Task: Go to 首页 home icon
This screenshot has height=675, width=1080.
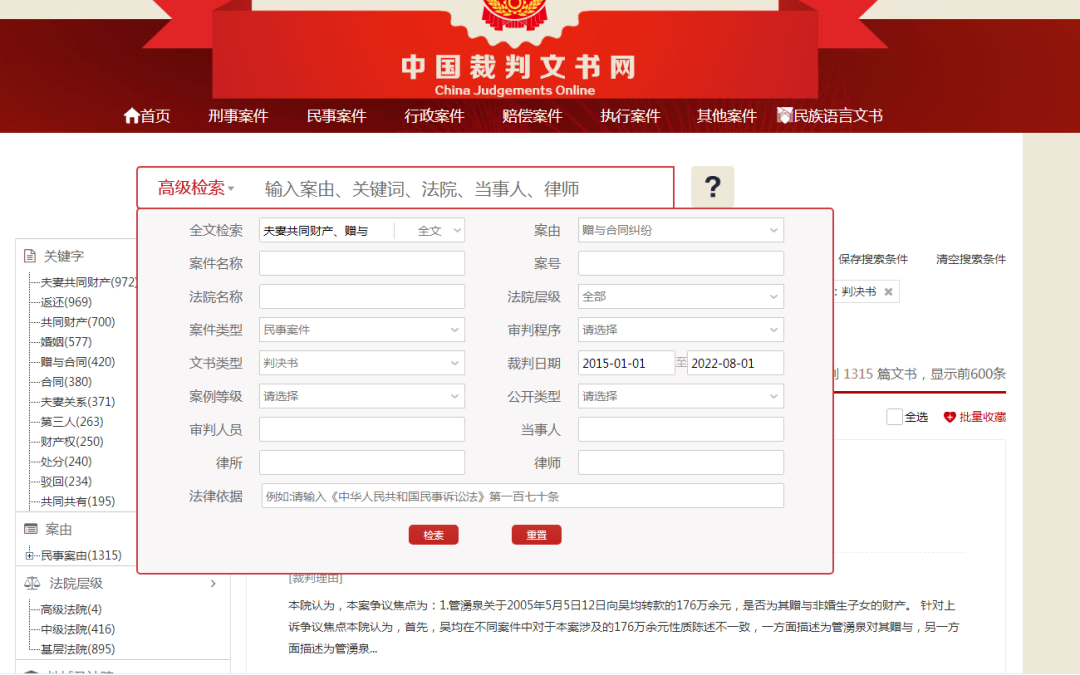Action: point(132,116)
